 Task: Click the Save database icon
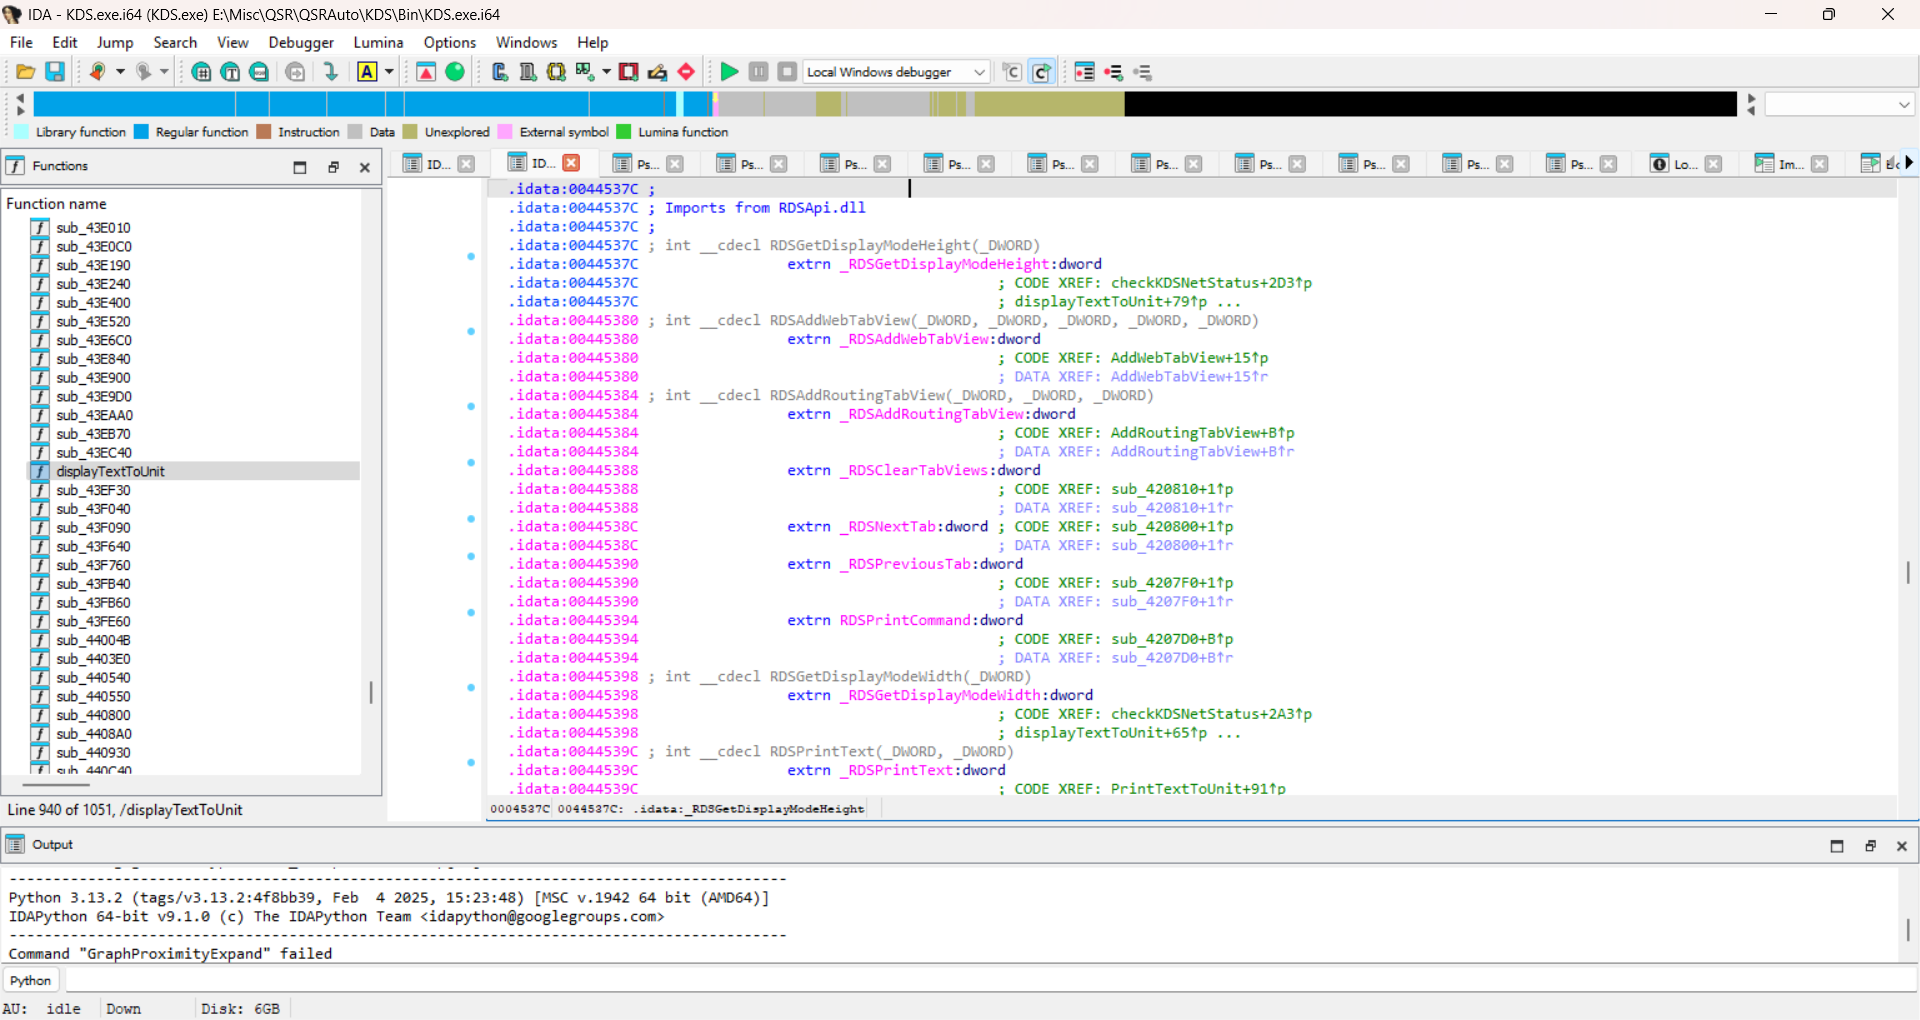[x=55, y=72]
